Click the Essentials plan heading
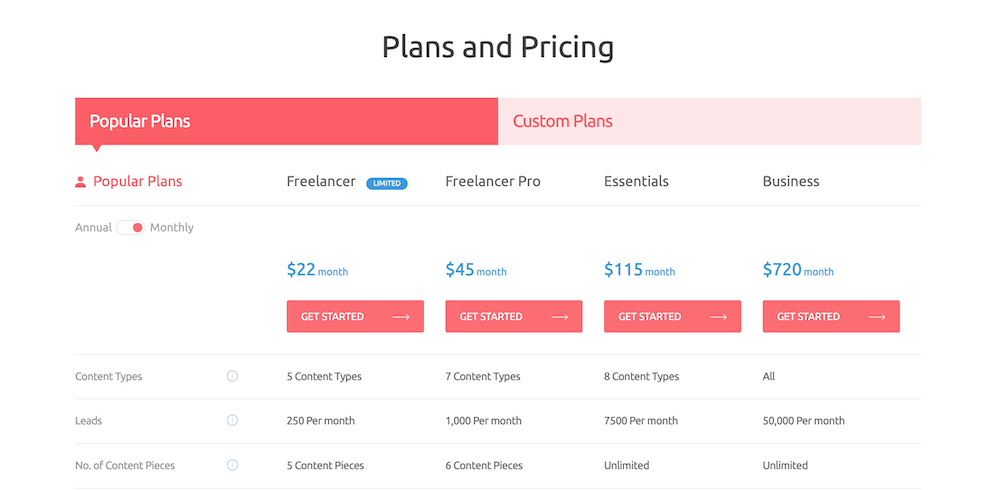 [x=636, y=181]
